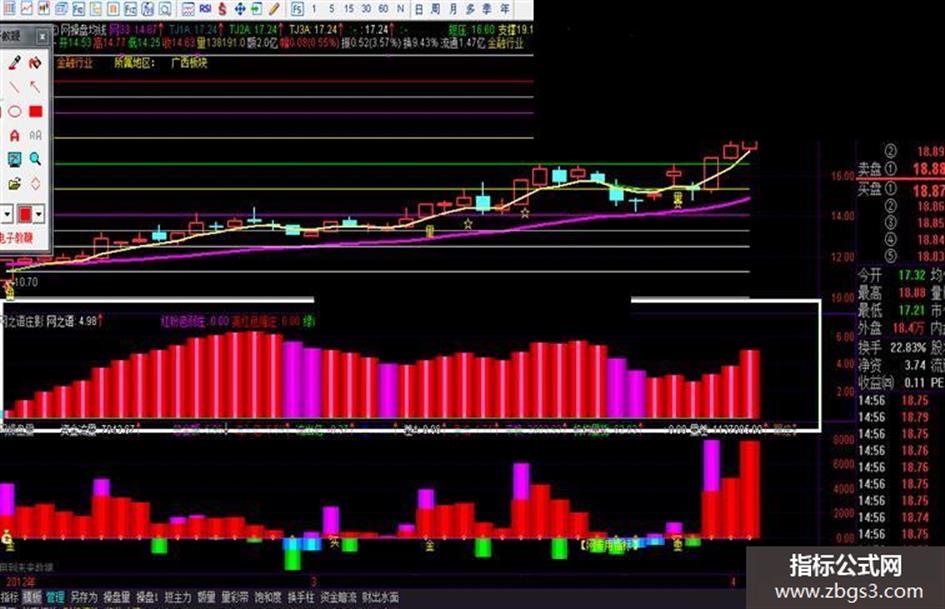Click the 广西板块 region label
Viewport: 945px width, 609px height.
(189, 63)
